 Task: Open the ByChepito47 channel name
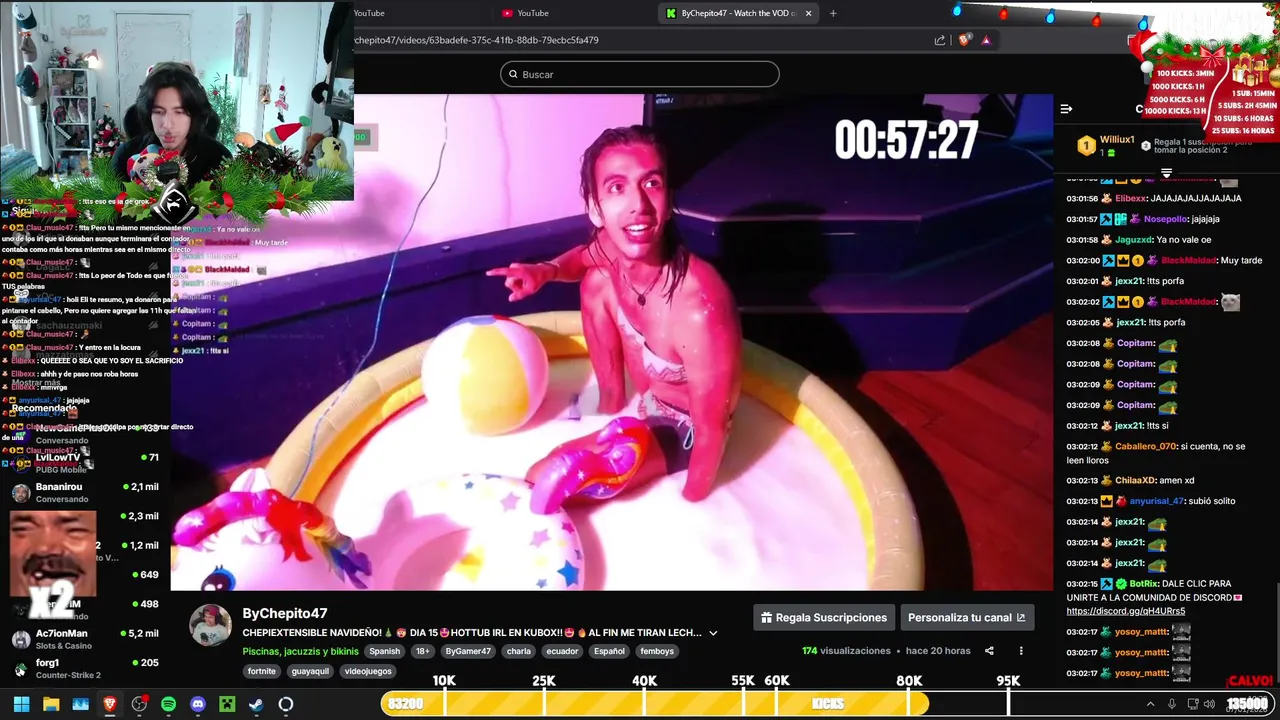[285, 613]
